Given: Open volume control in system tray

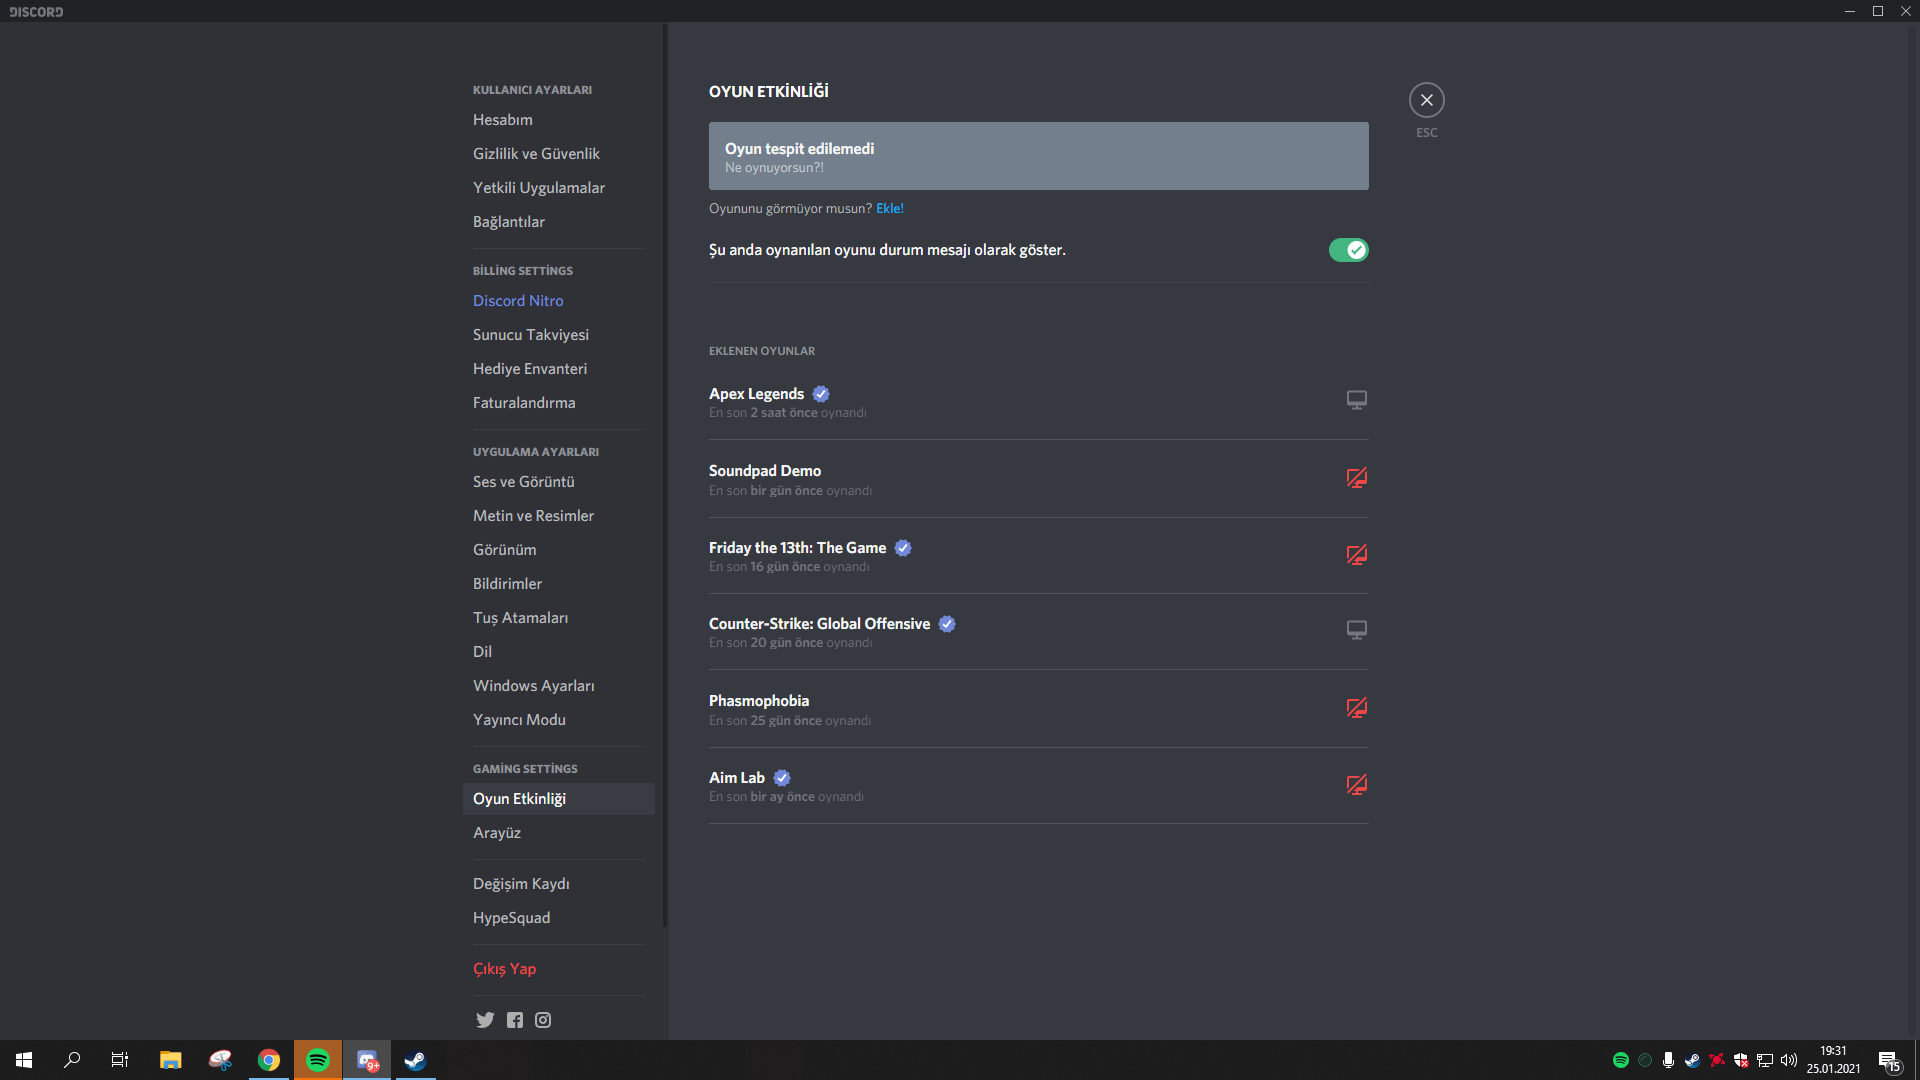Looking at the screenshot, I should click(x=1789, y=1060).
